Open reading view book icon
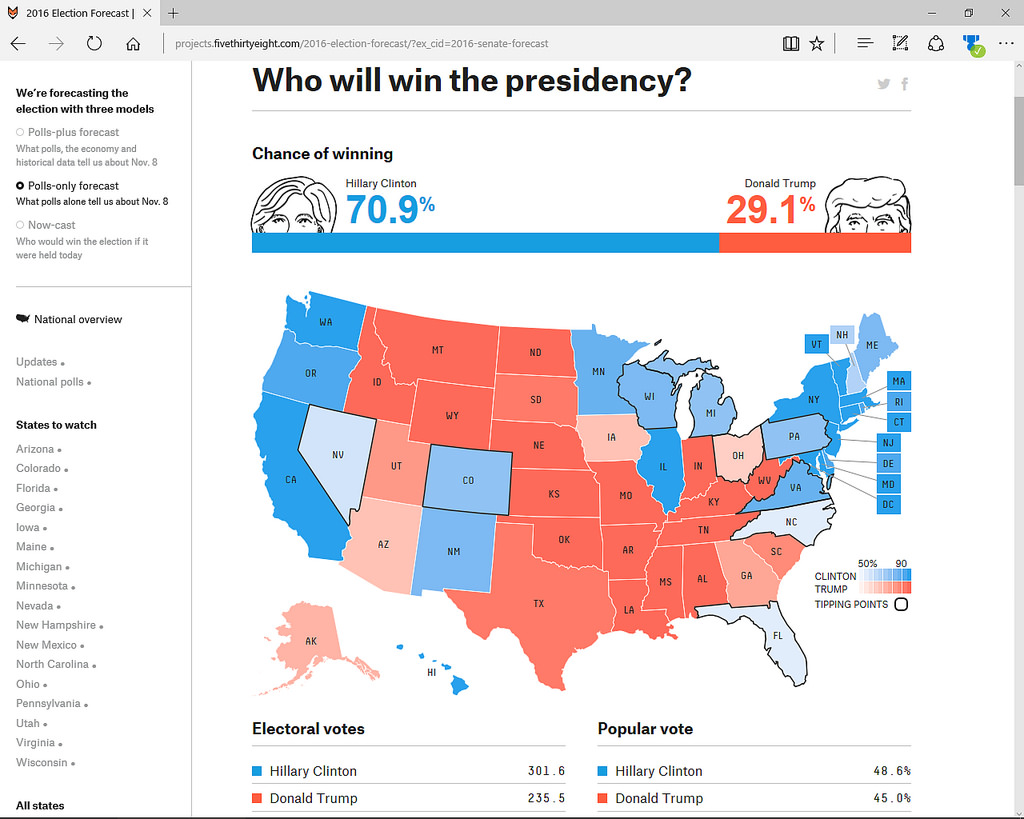This screenshot has width=1024, height=819. (791, 44)
